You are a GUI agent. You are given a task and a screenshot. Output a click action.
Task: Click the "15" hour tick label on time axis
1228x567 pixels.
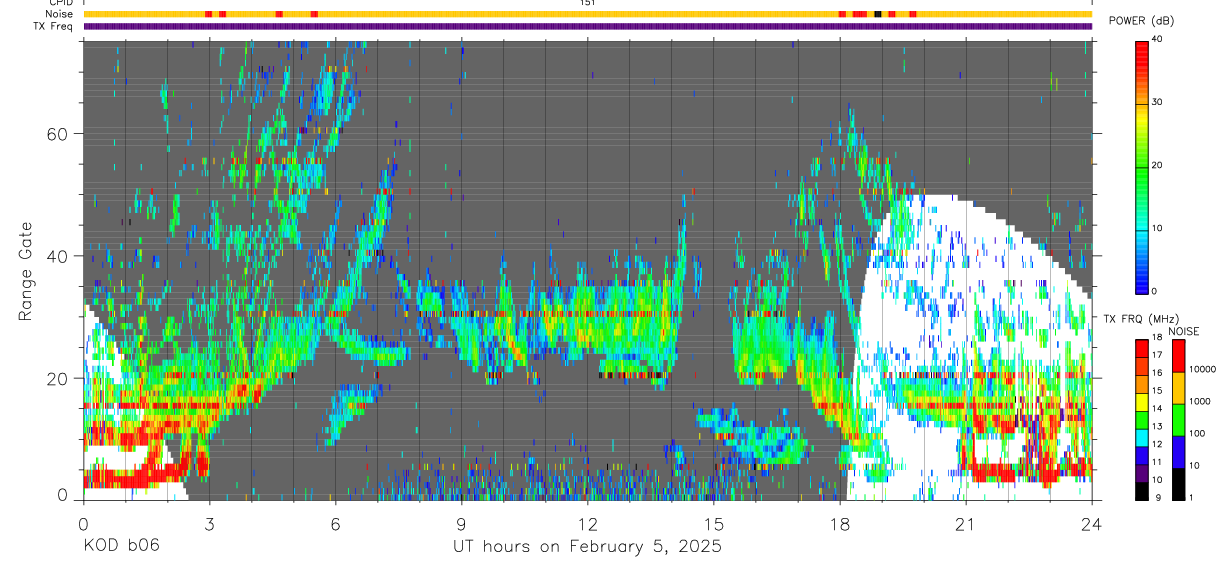click(714, 523)
